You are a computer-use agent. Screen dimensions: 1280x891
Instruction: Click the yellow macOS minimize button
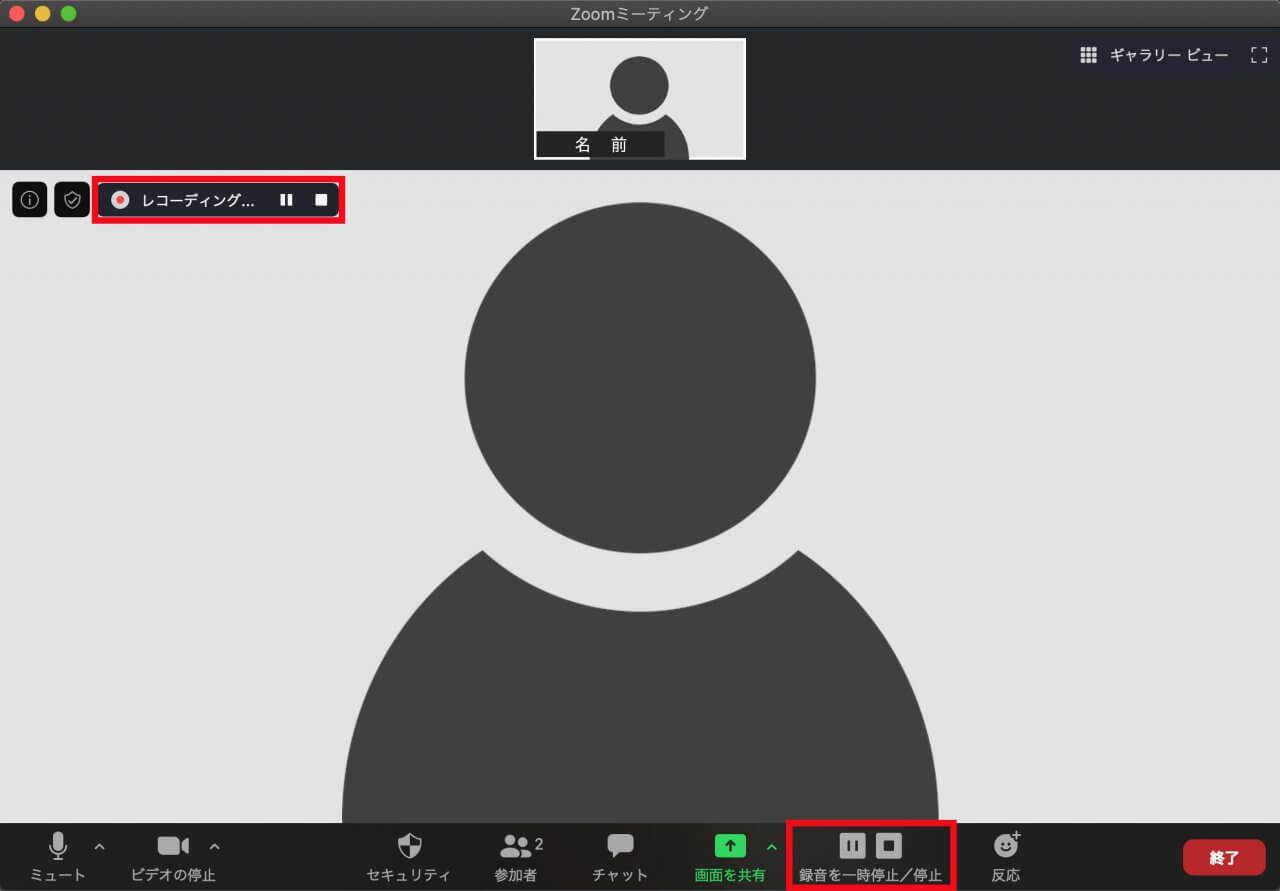tap(42, 14)
